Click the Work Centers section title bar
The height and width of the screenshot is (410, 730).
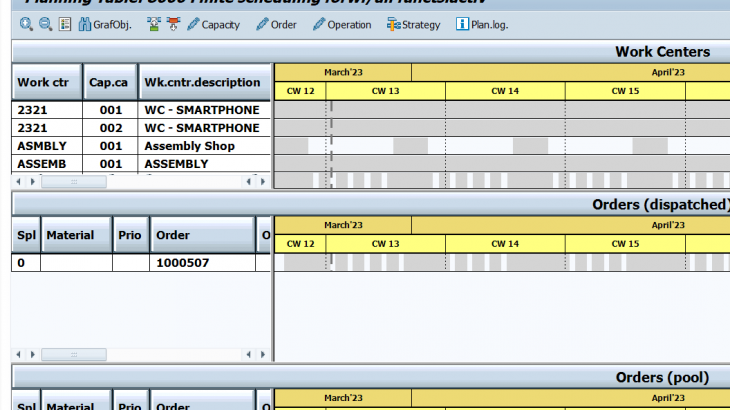[x=371, y=52]
